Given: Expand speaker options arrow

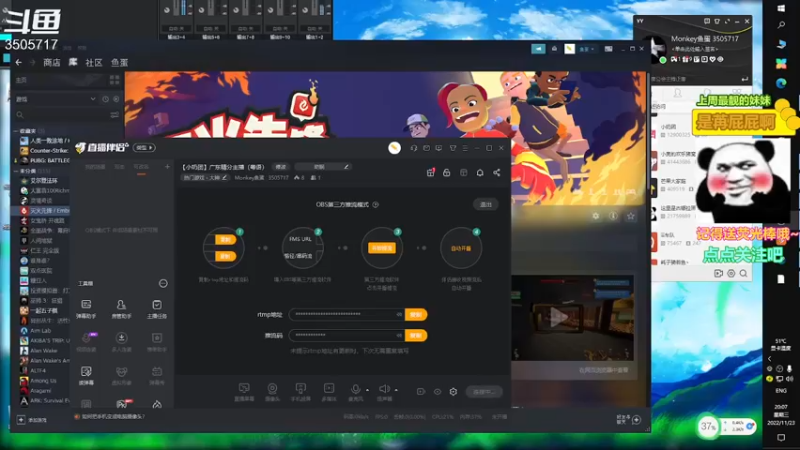Looking at the screenshot, I should point(396,390).
